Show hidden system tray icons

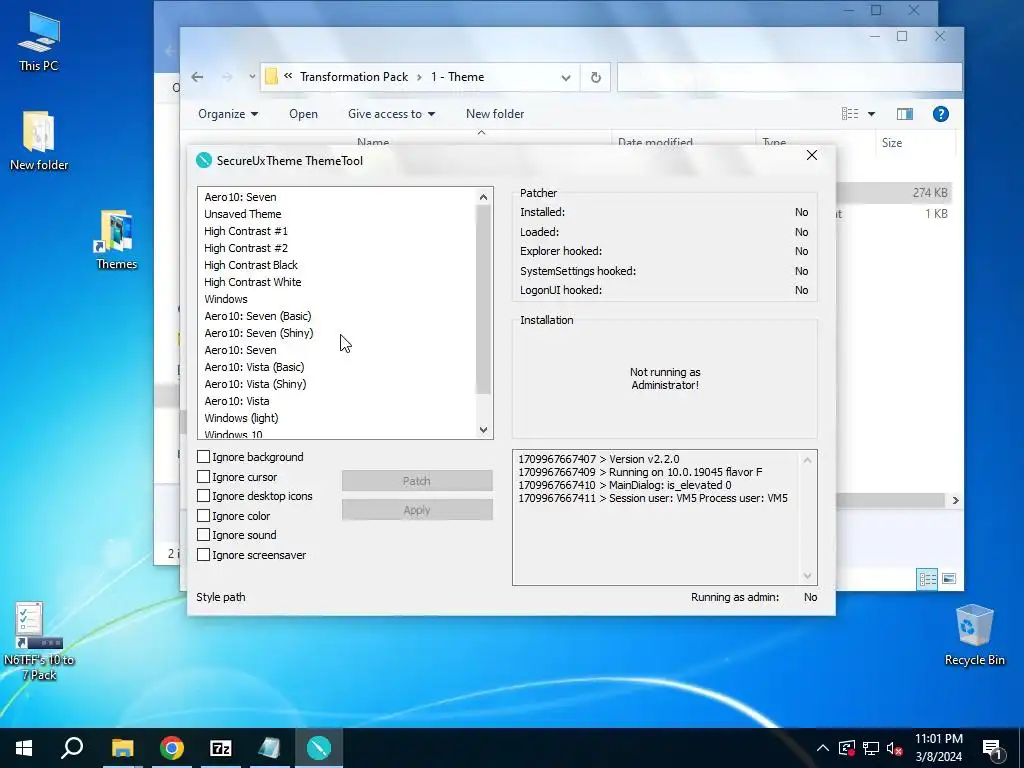[x=823, y=748]
